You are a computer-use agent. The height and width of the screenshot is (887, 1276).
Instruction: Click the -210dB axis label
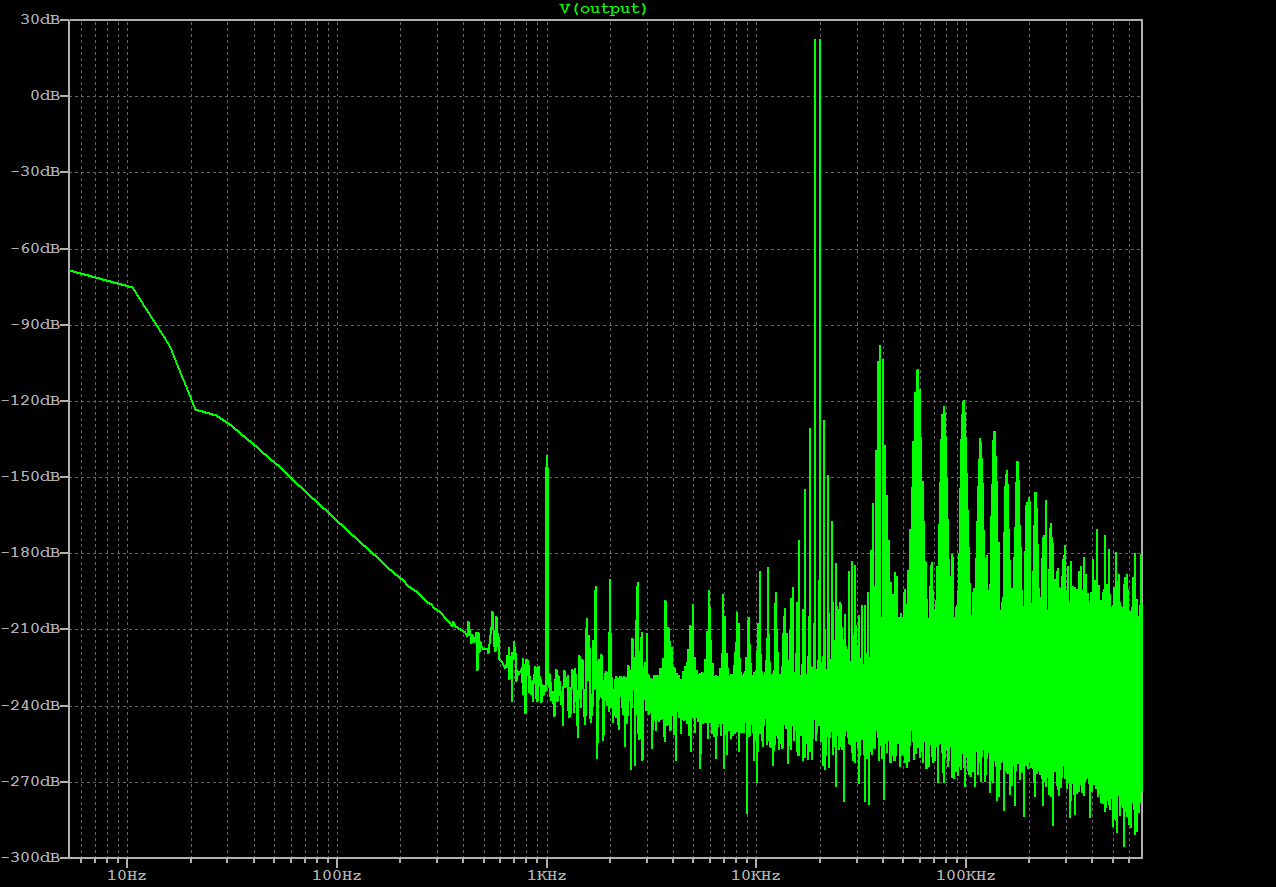click(x=33, y=628)
